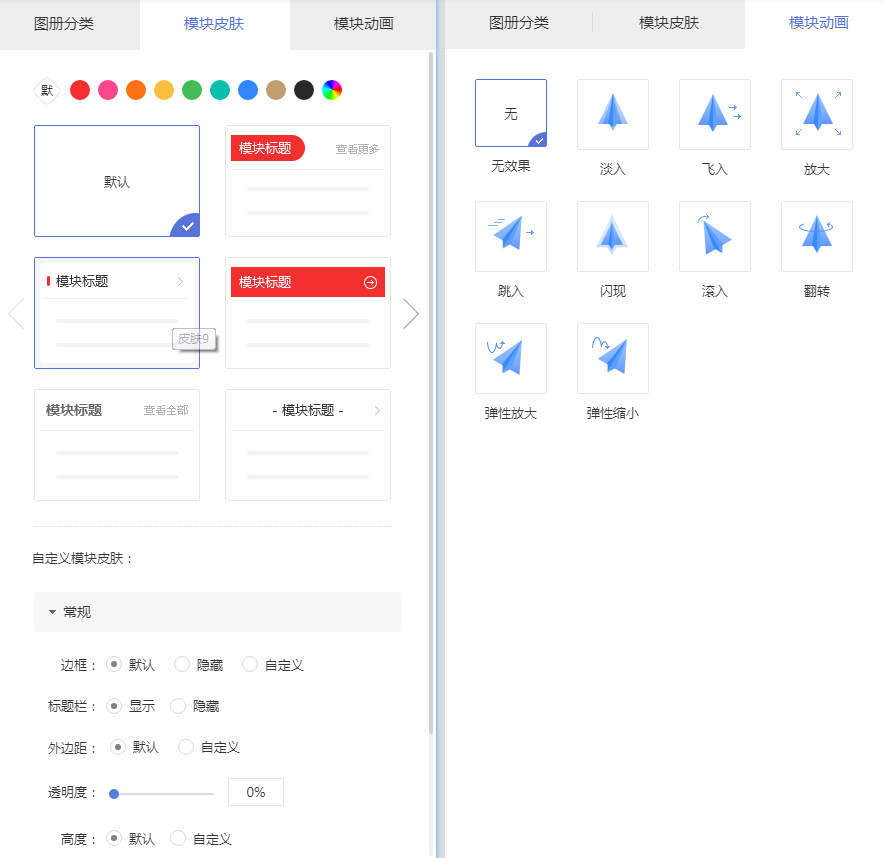This screenshot has width=884, height=858.
Task: Set 高度 to 默认
Action: tap(114, 838)
